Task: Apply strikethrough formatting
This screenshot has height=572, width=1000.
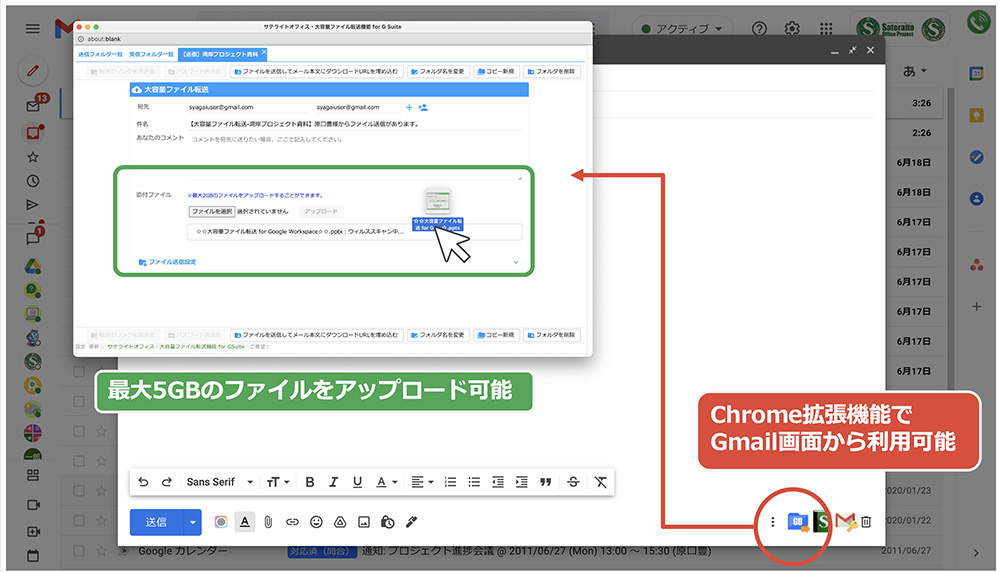Action: pyautogui.click(x=573, y=482)
